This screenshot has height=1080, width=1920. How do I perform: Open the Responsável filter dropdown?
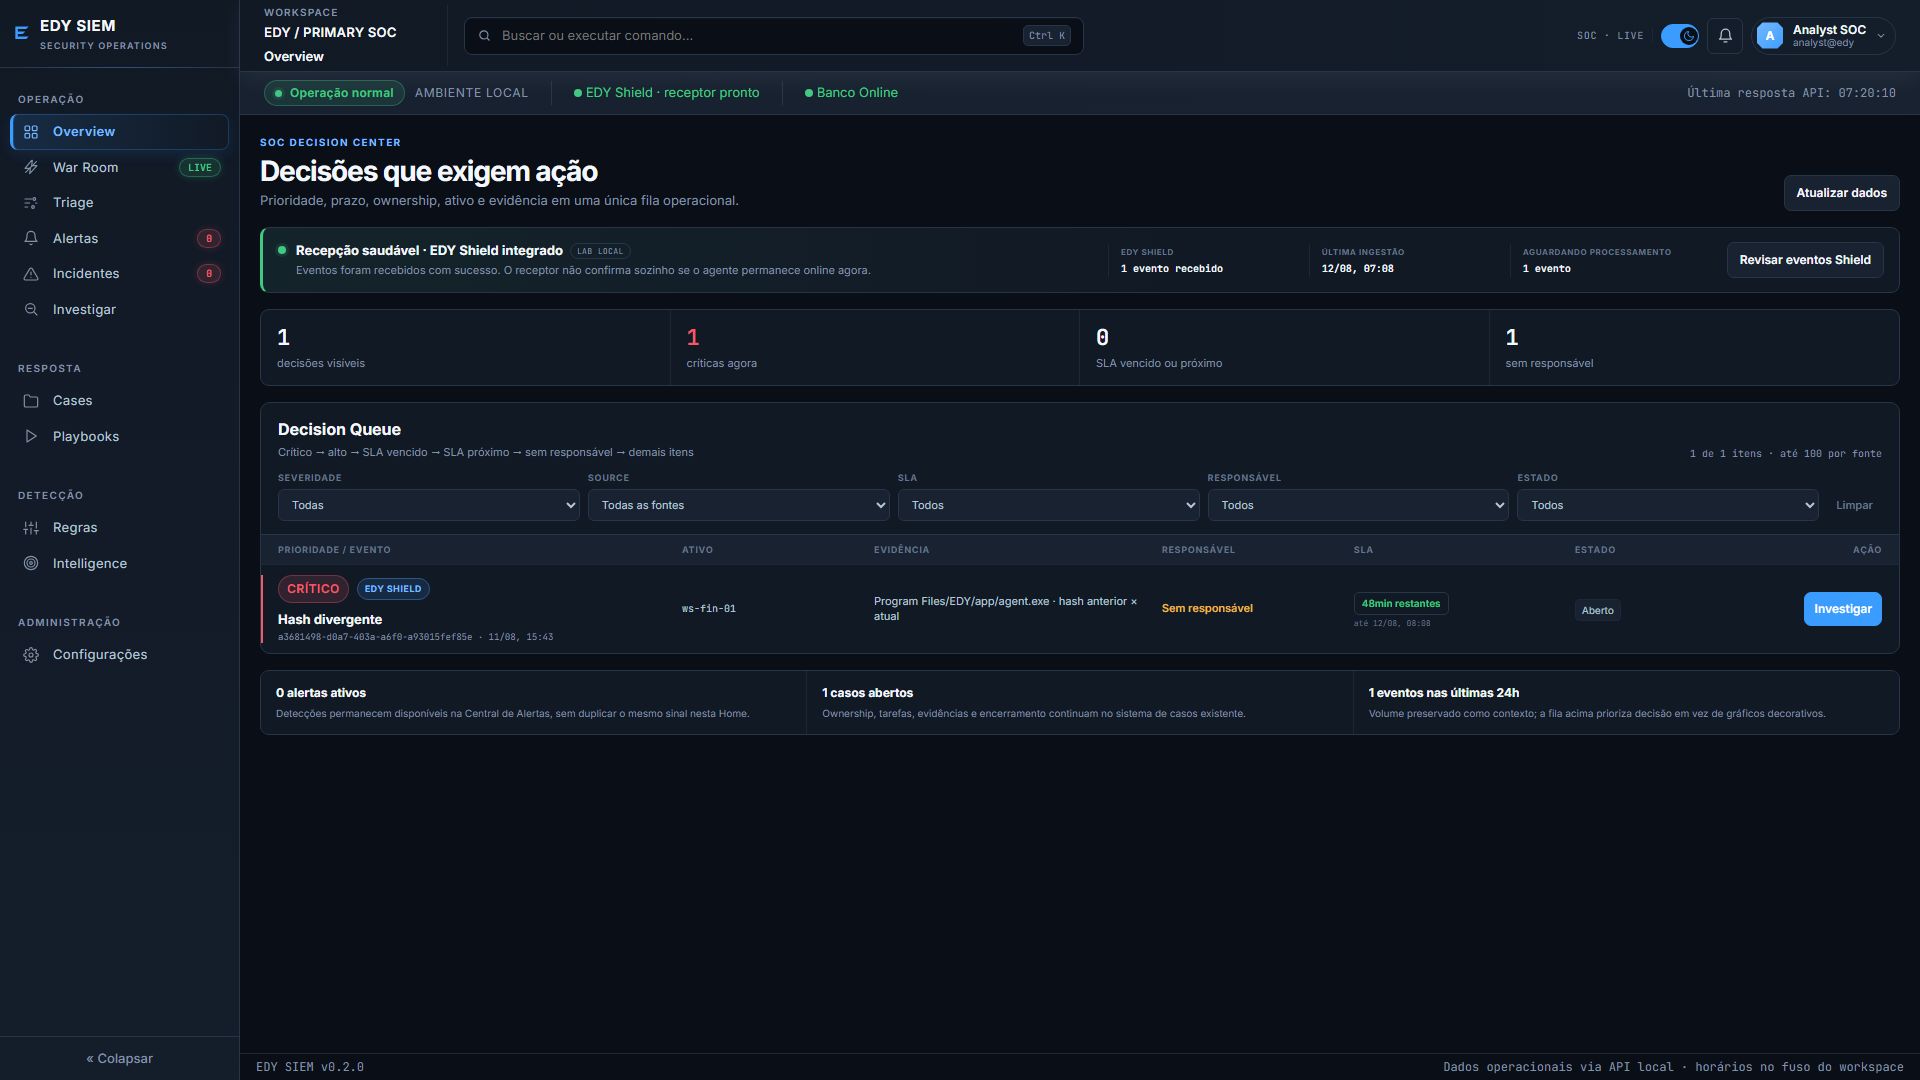(x=1358, y=505)
